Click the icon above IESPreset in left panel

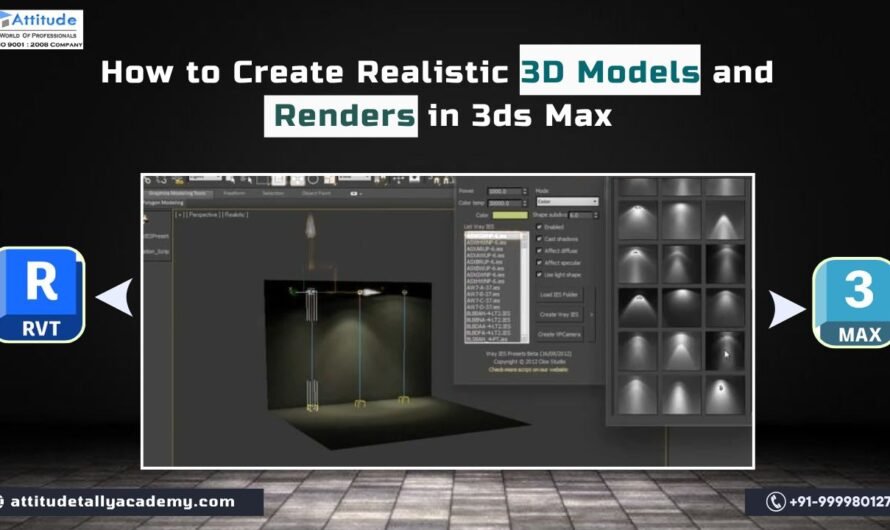point(145,220)
